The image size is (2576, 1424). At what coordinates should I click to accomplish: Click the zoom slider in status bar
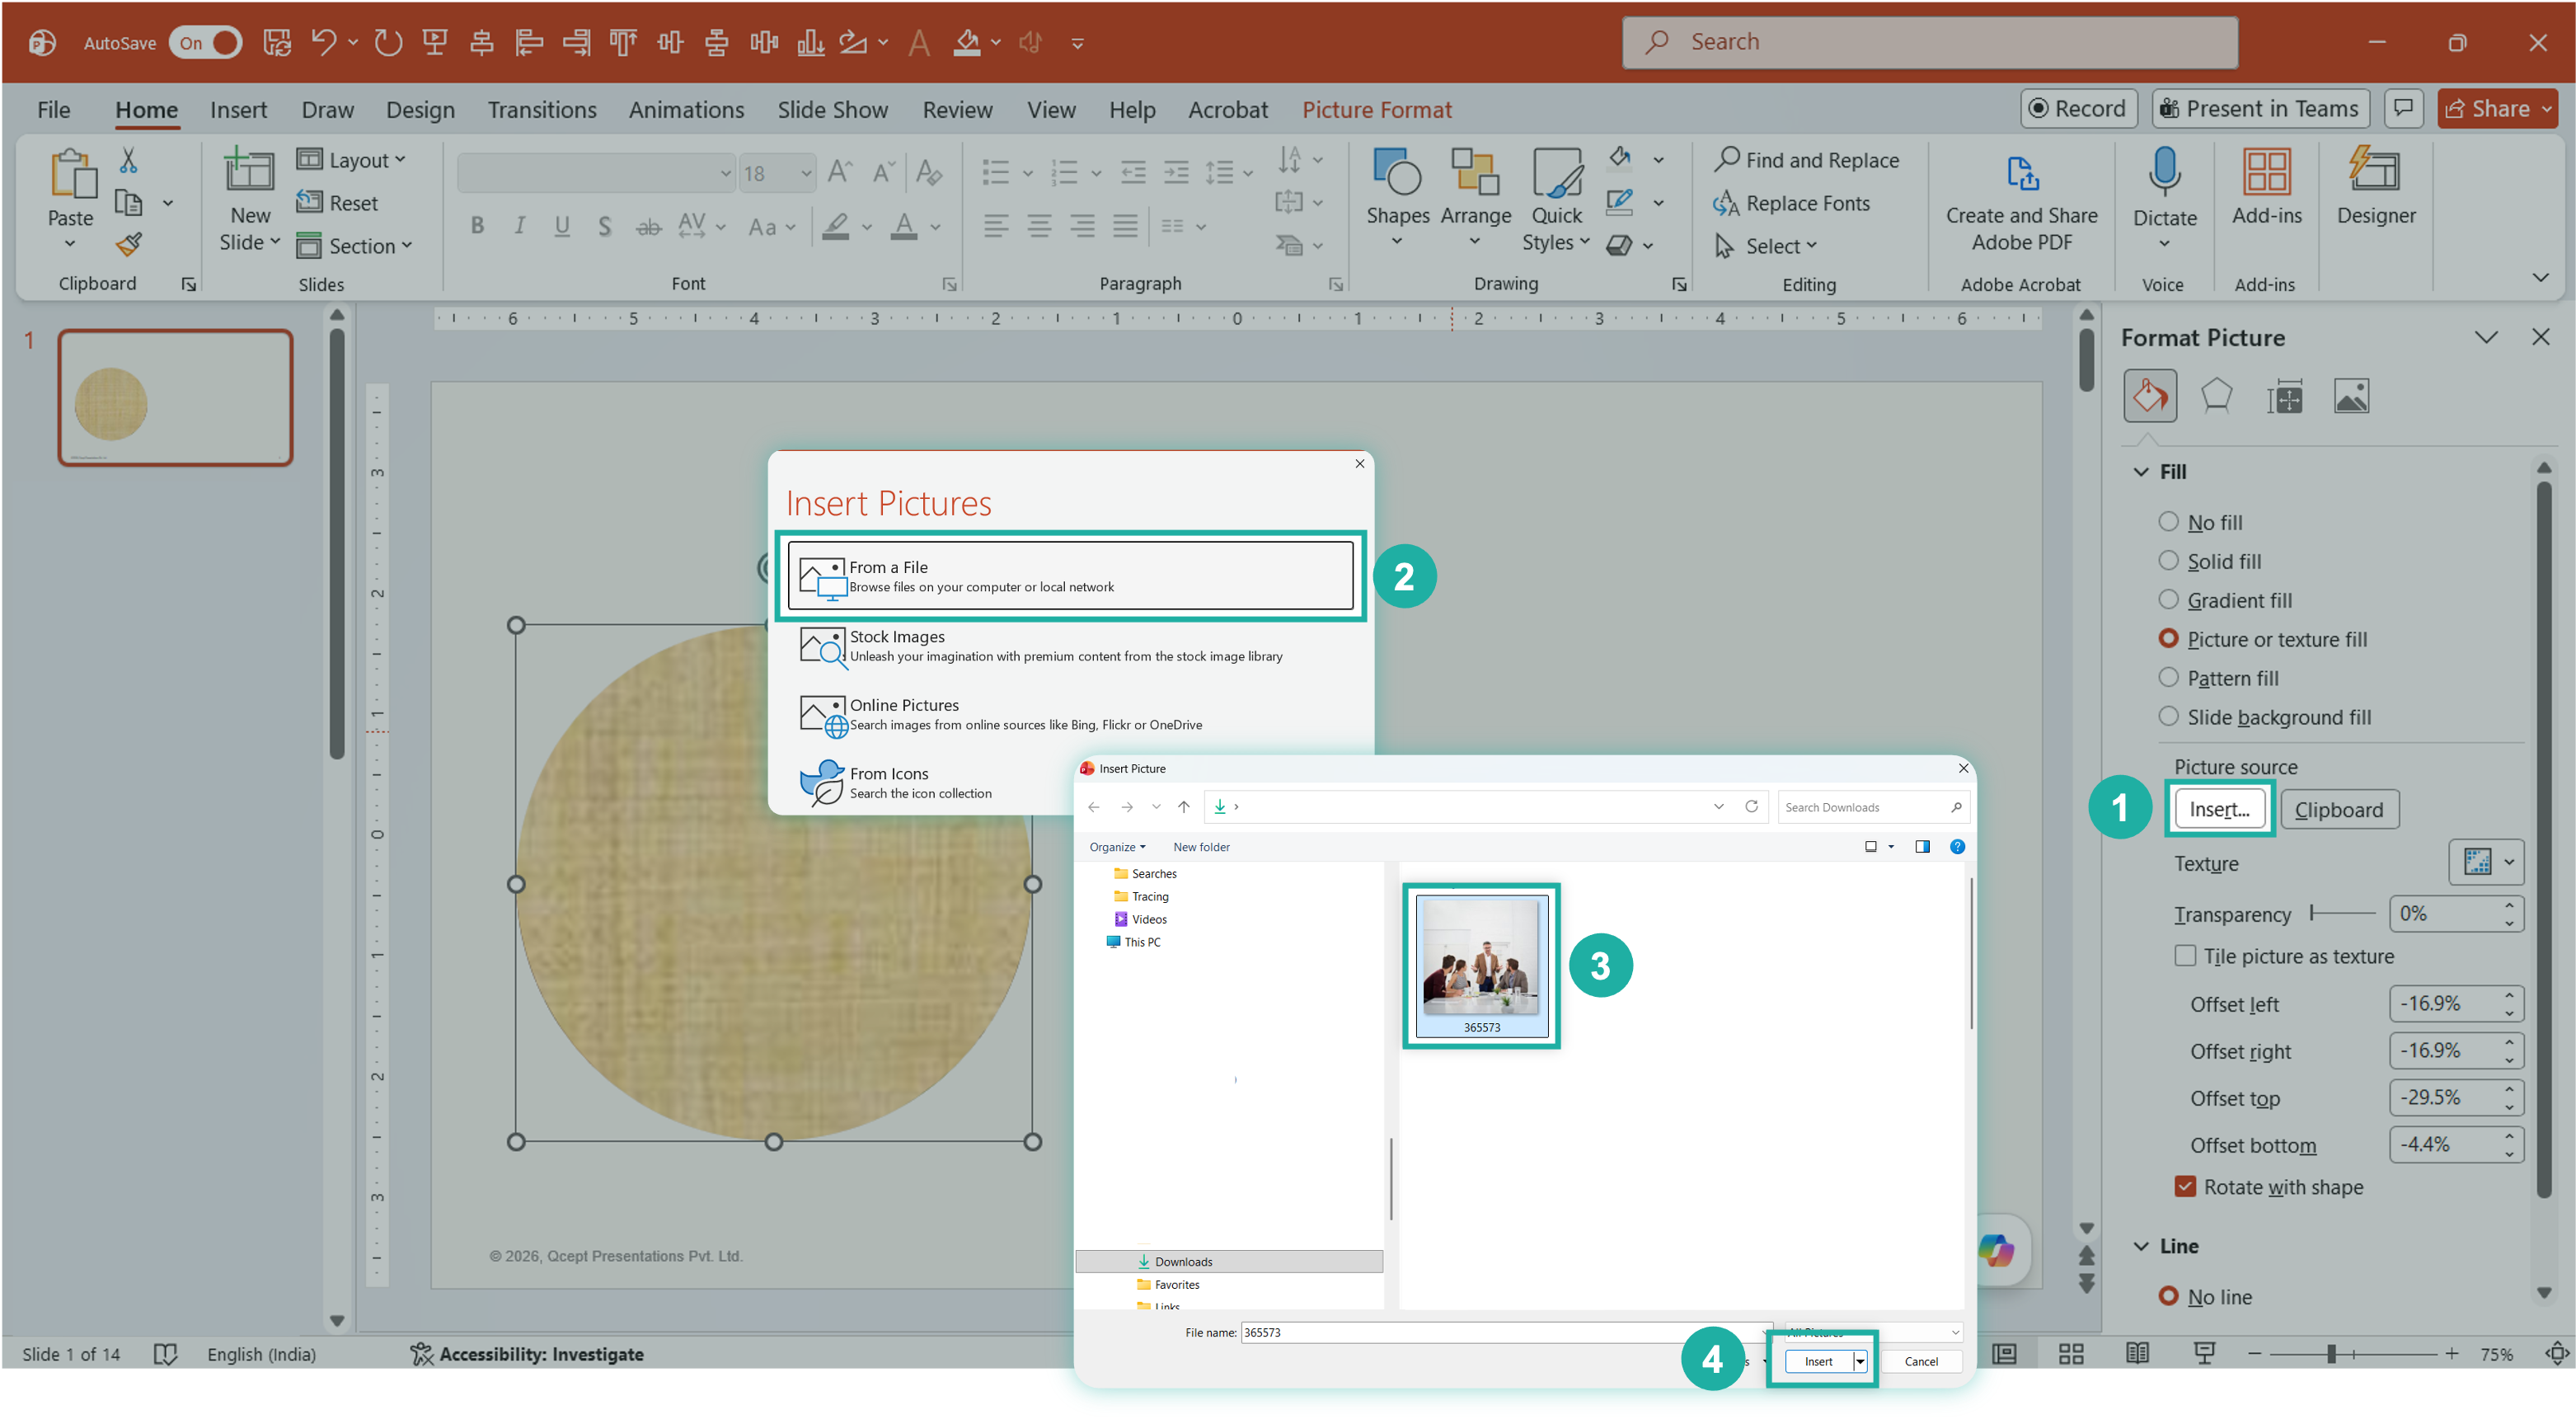pos(2351,1353)
